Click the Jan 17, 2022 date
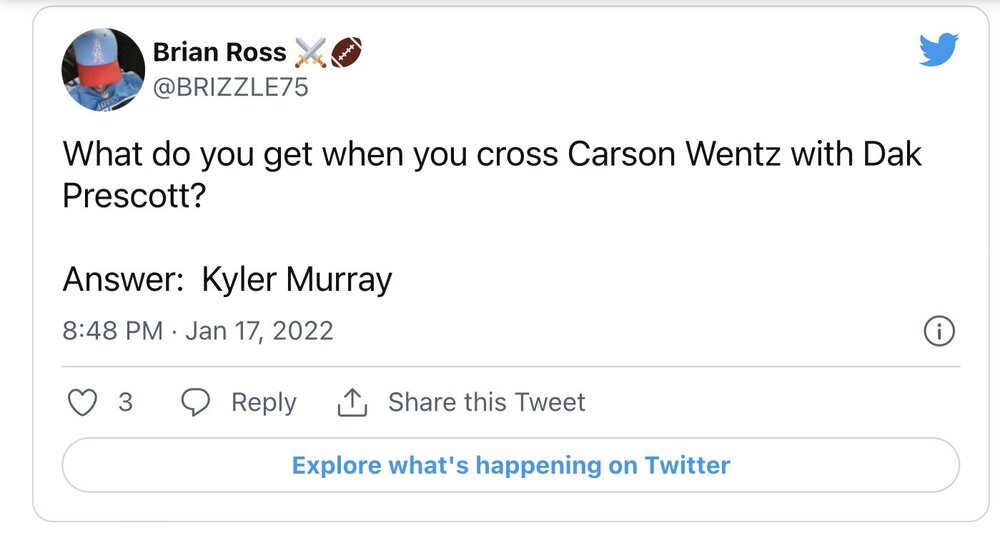The height and width of the screenshot is (538, 1000). [259, 331]
